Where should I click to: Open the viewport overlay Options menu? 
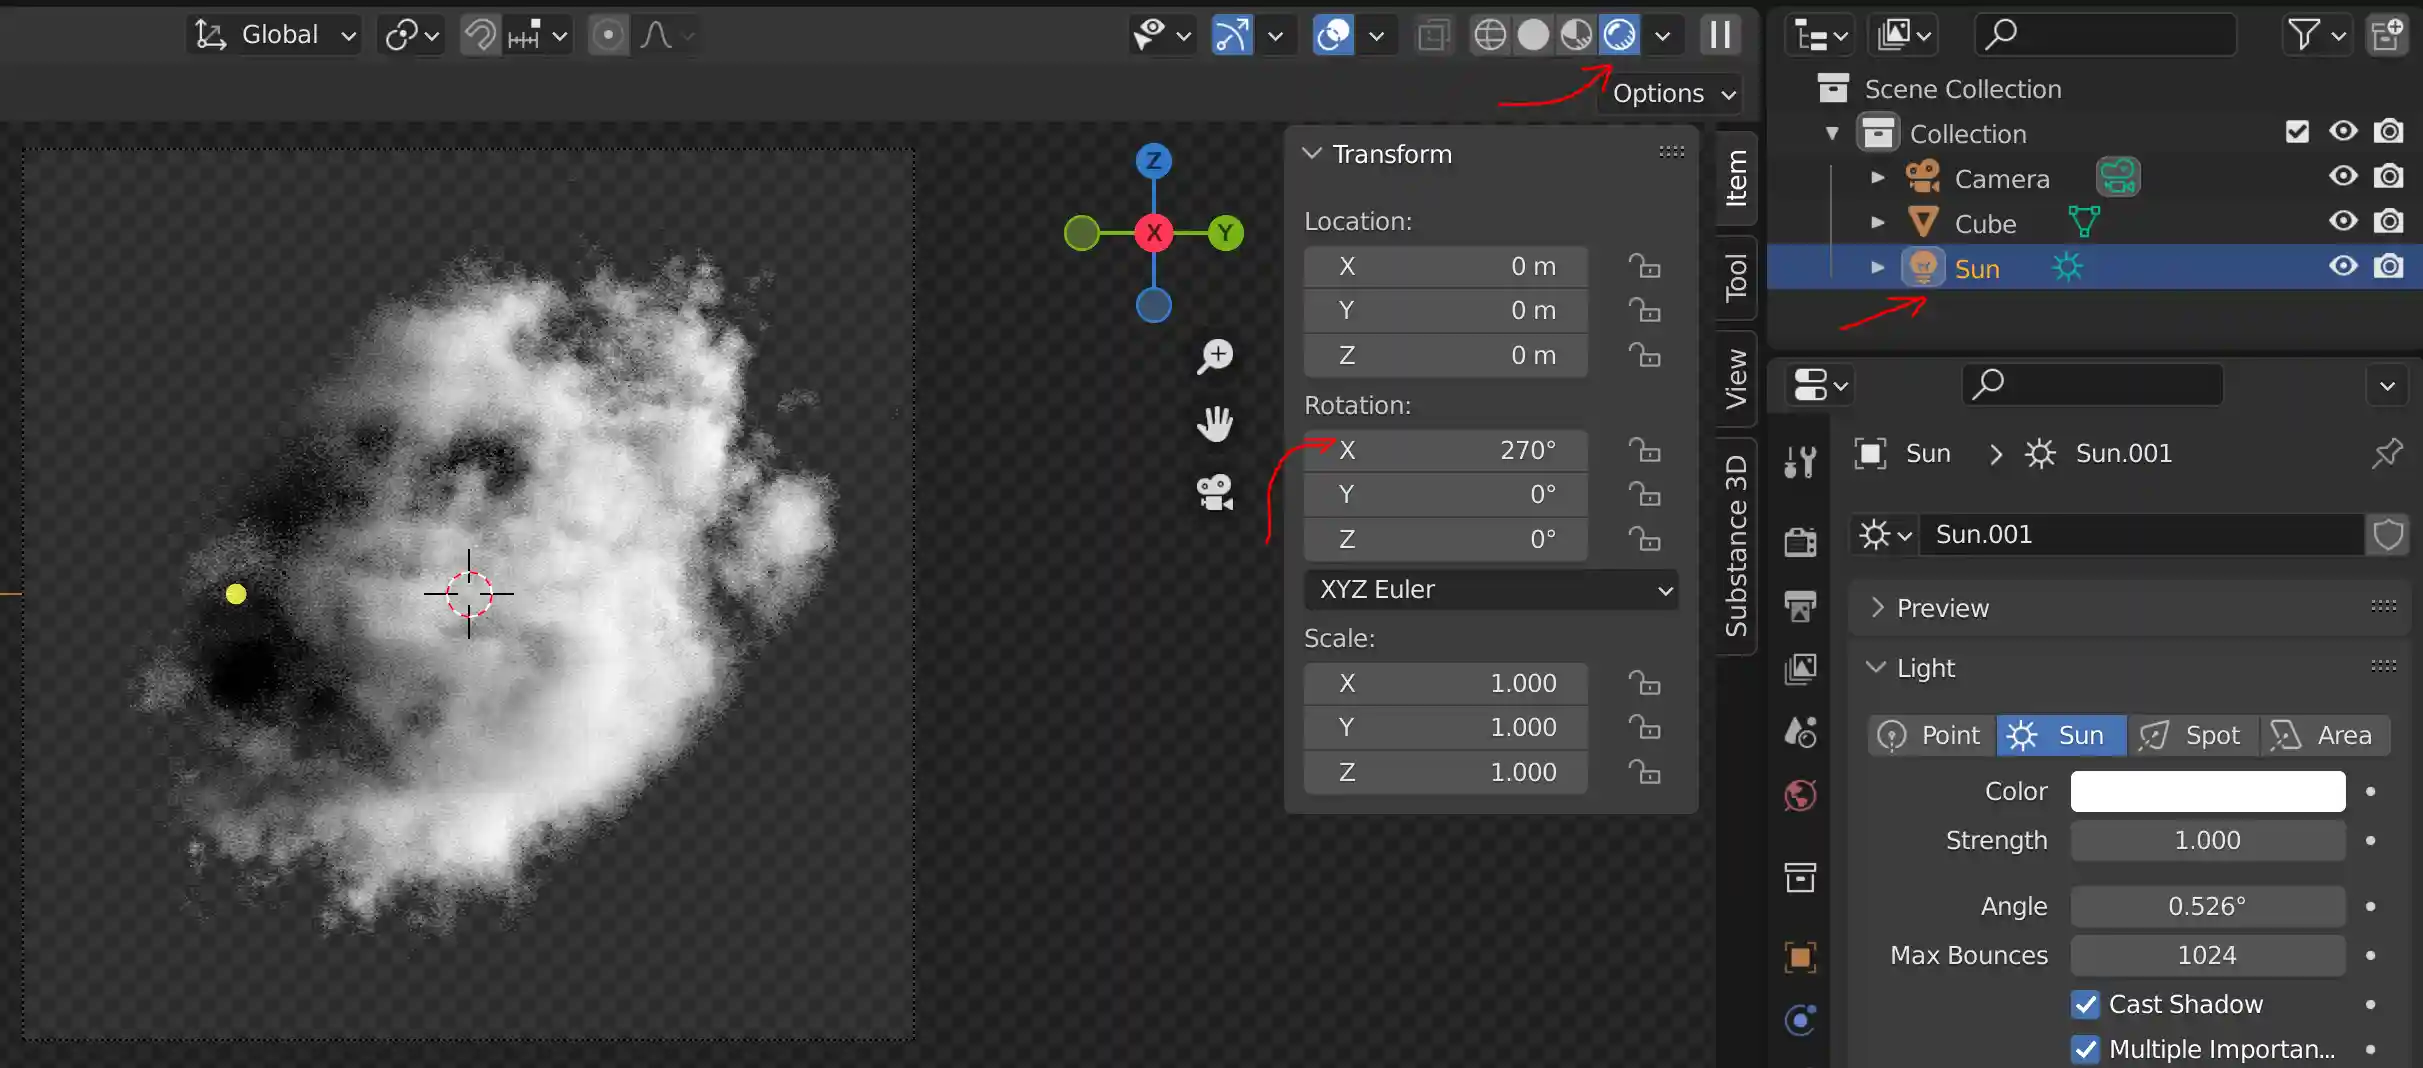coord(1671,93)
